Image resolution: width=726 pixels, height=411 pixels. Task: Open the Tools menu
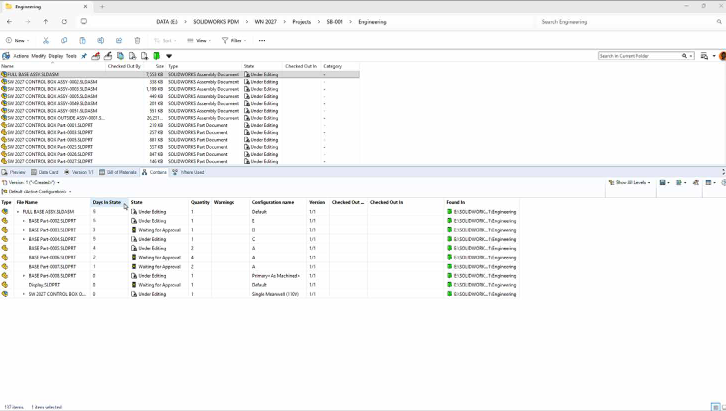[71, 56]
